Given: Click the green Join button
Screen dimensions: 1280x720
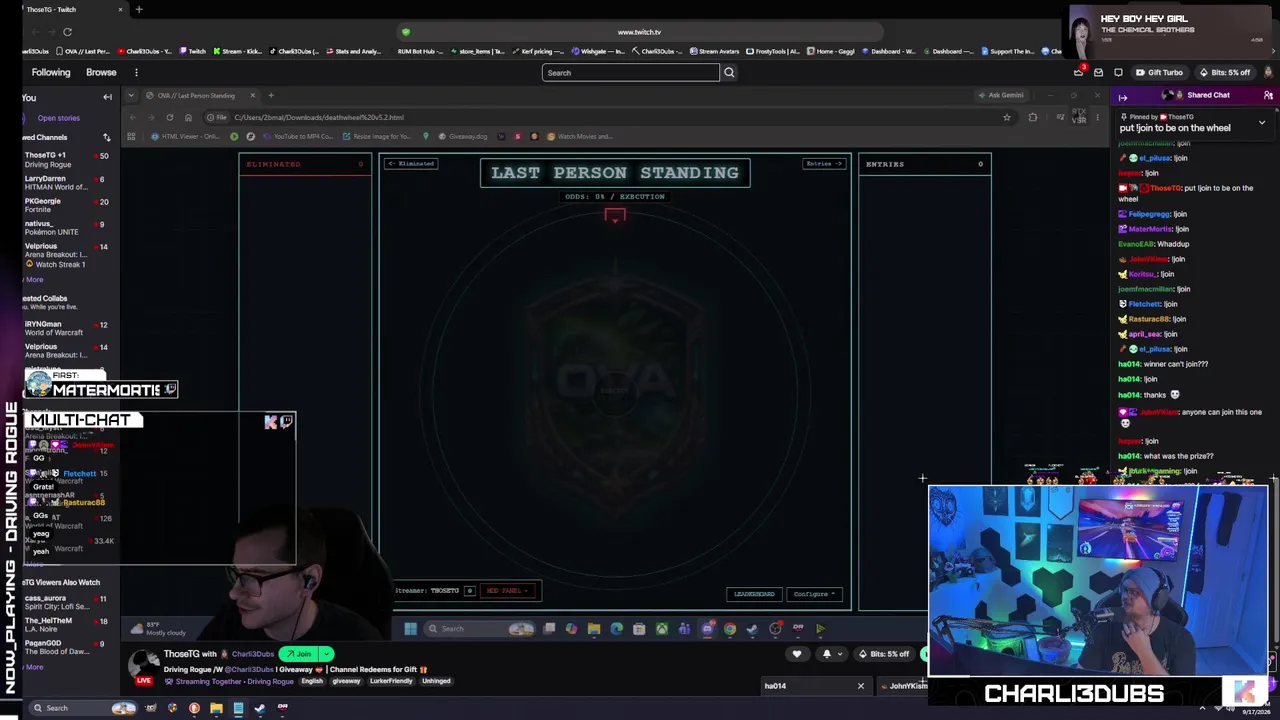Looking at the screenshot, I should tap(298, 654).
